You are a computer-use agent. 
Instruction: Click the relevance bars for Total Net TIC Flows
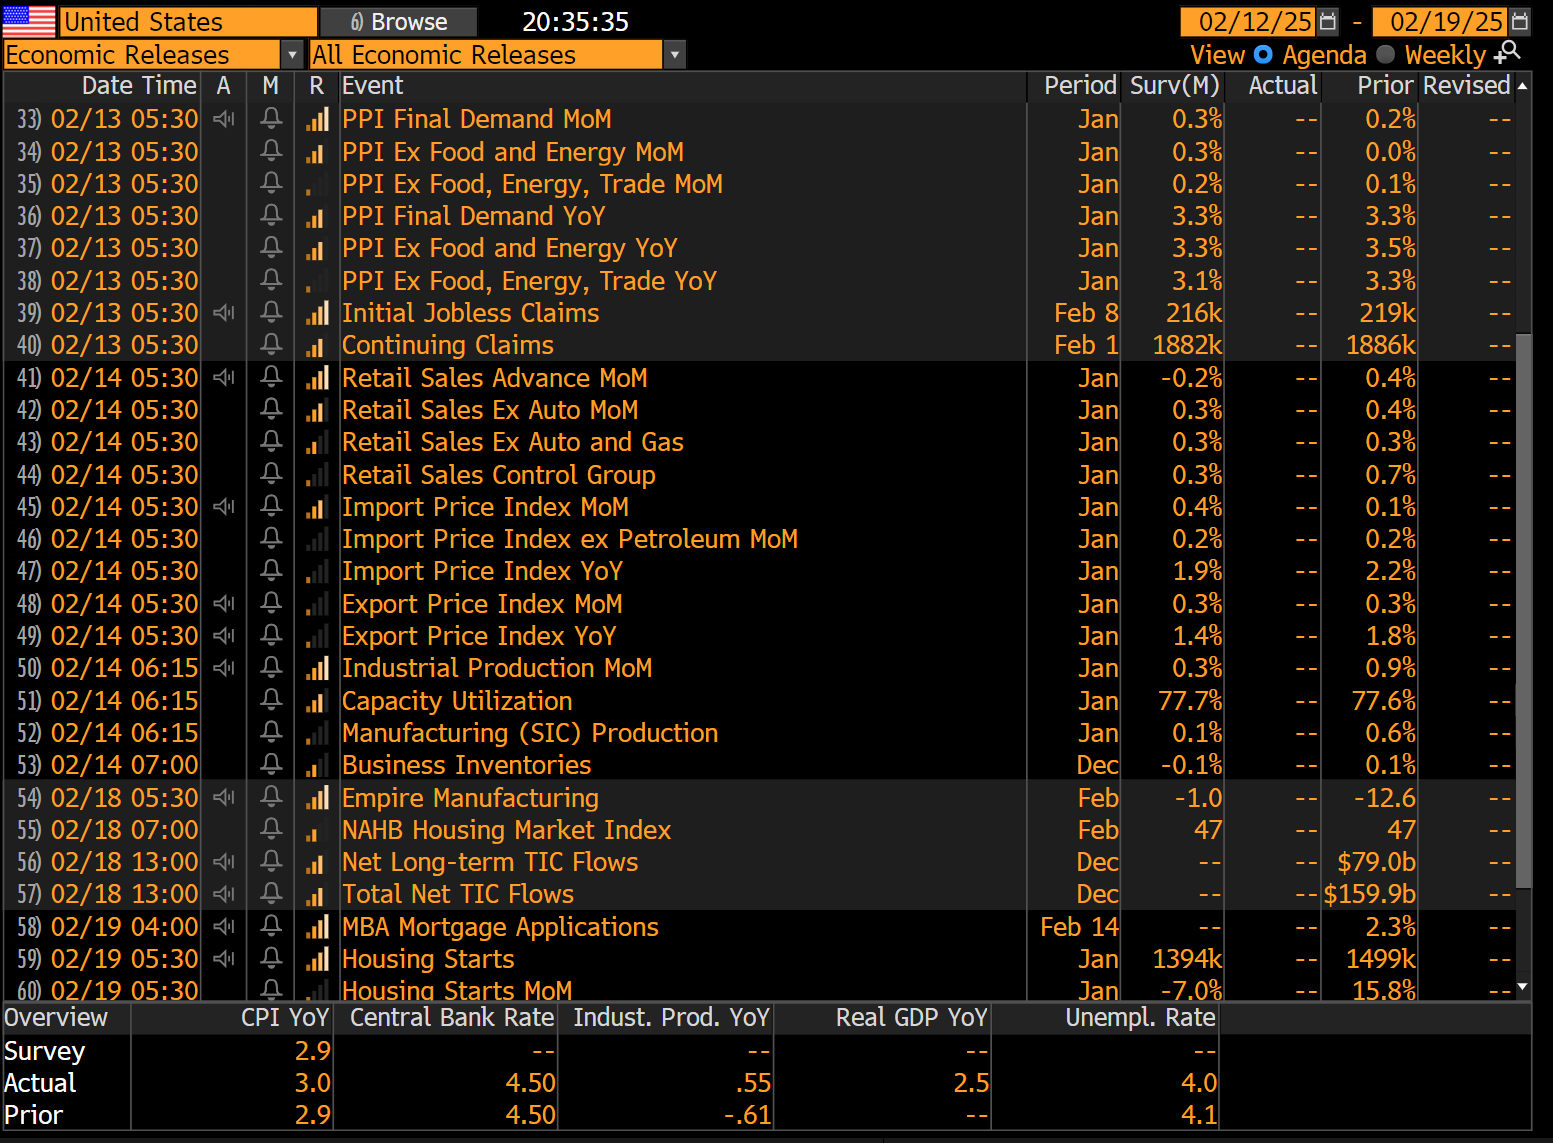pyautogui.click(x=317, y=894)
